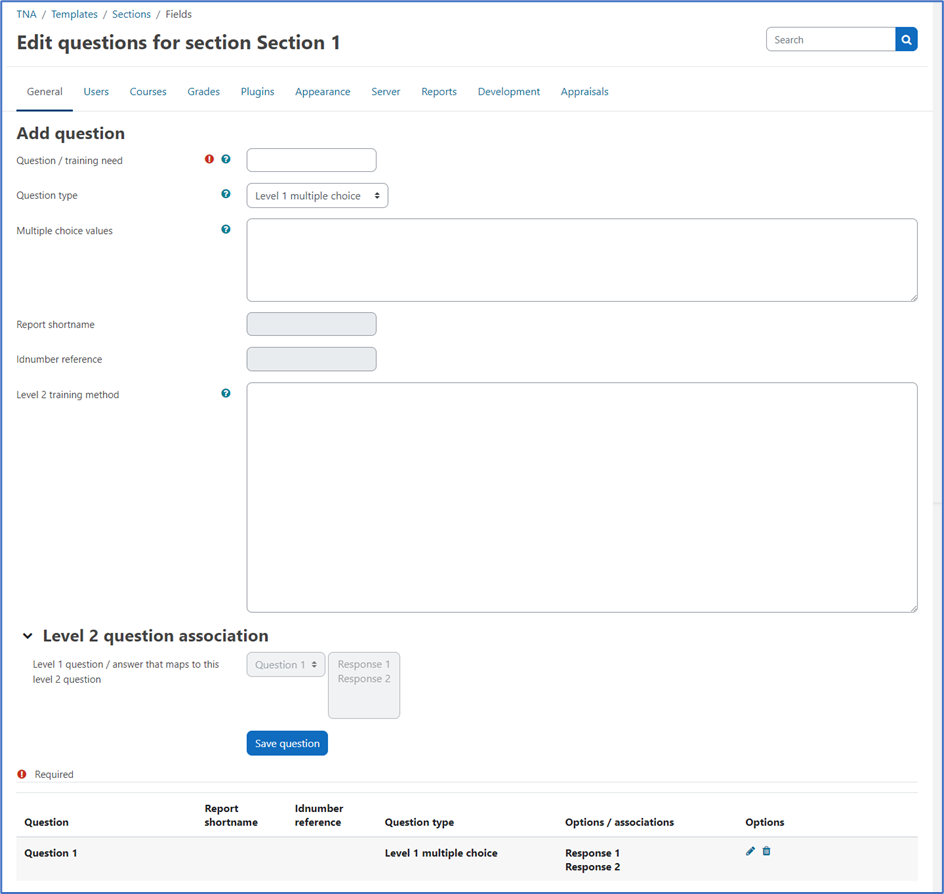Click the Report shortname field
The height and width of the screenshot is (894, 944).
[x=311, y=324]
